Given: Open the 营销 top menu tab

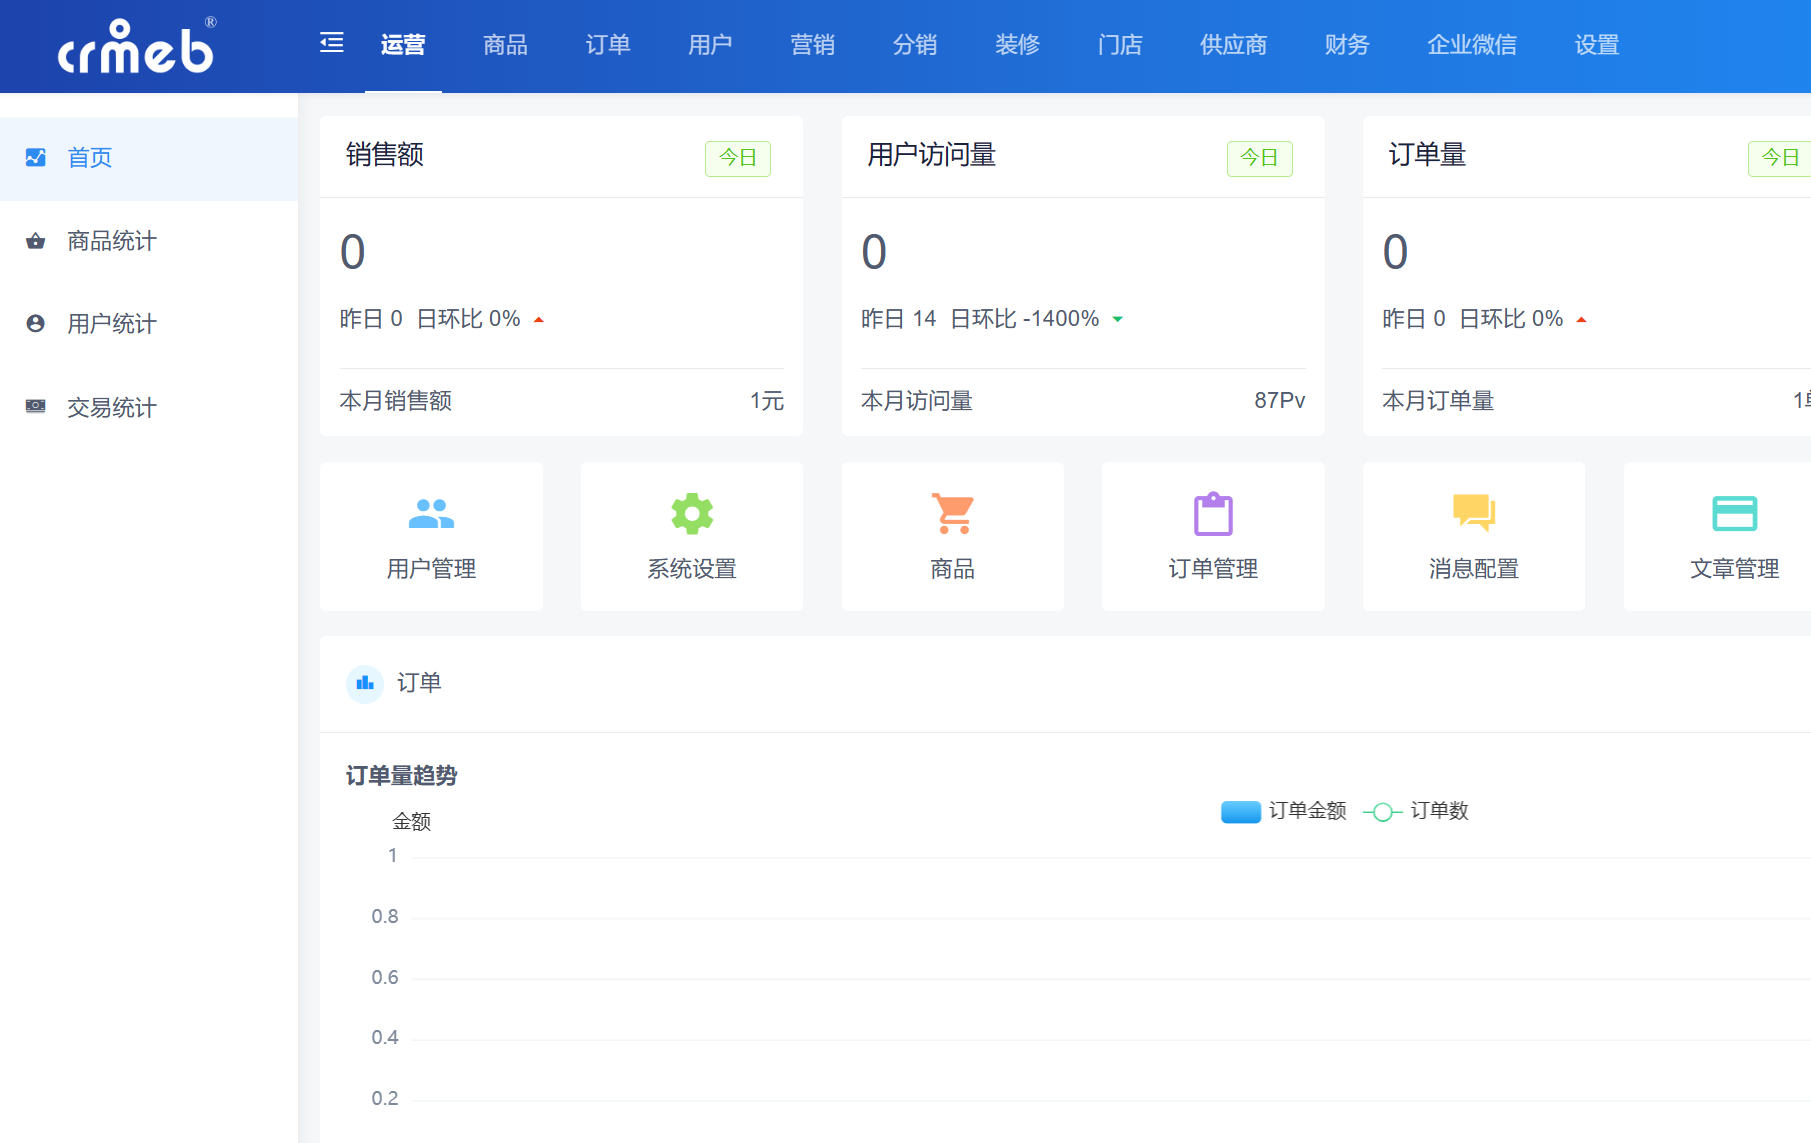Looking at the screenshot, I should (x=812, y=45).
